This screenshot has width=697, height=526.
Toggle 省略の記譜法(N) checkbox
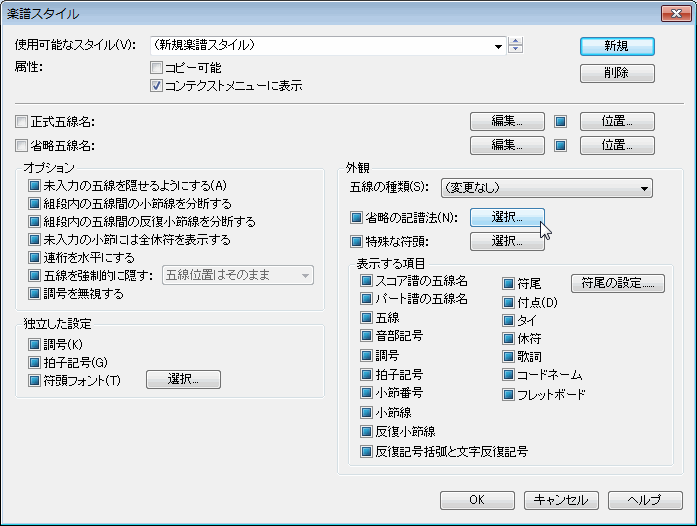click(x=356, y=217)
